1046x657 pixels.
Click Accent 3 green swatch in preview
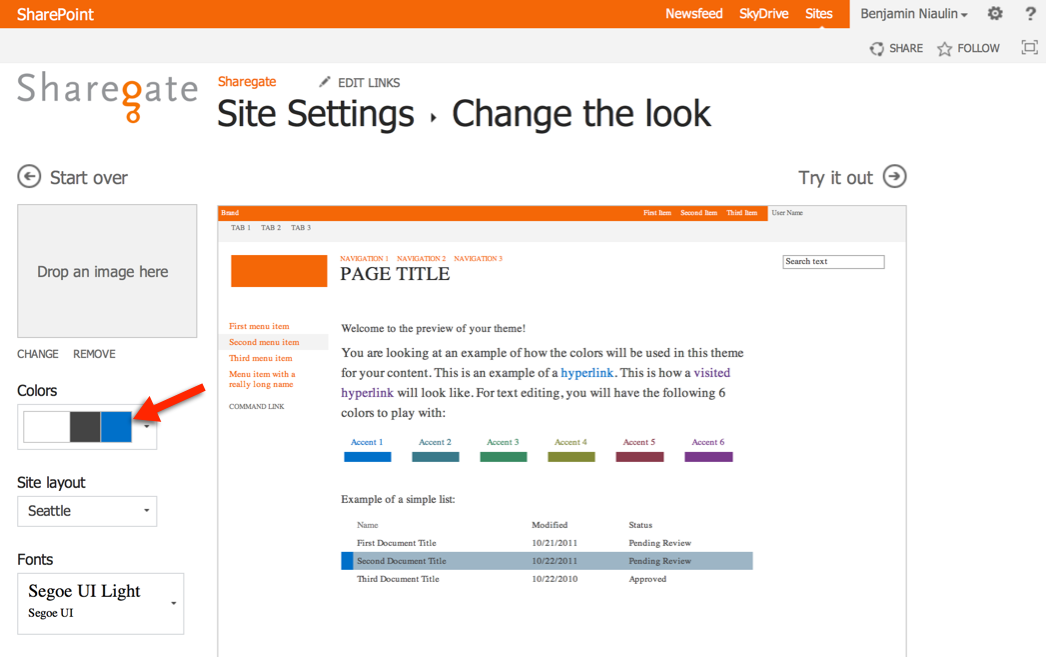pos(504,457)
